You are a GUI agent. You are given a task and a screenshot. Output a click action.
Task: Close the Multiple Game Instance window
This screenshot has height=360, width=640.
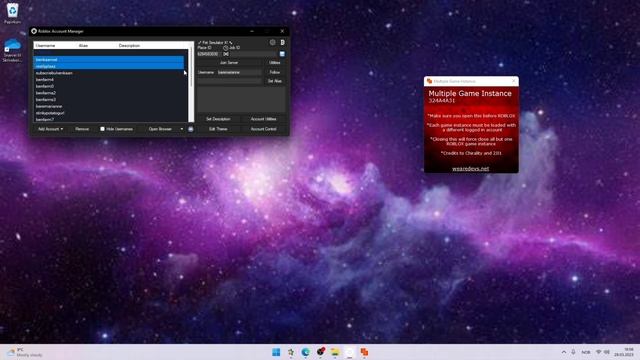(x=513, y=81)
